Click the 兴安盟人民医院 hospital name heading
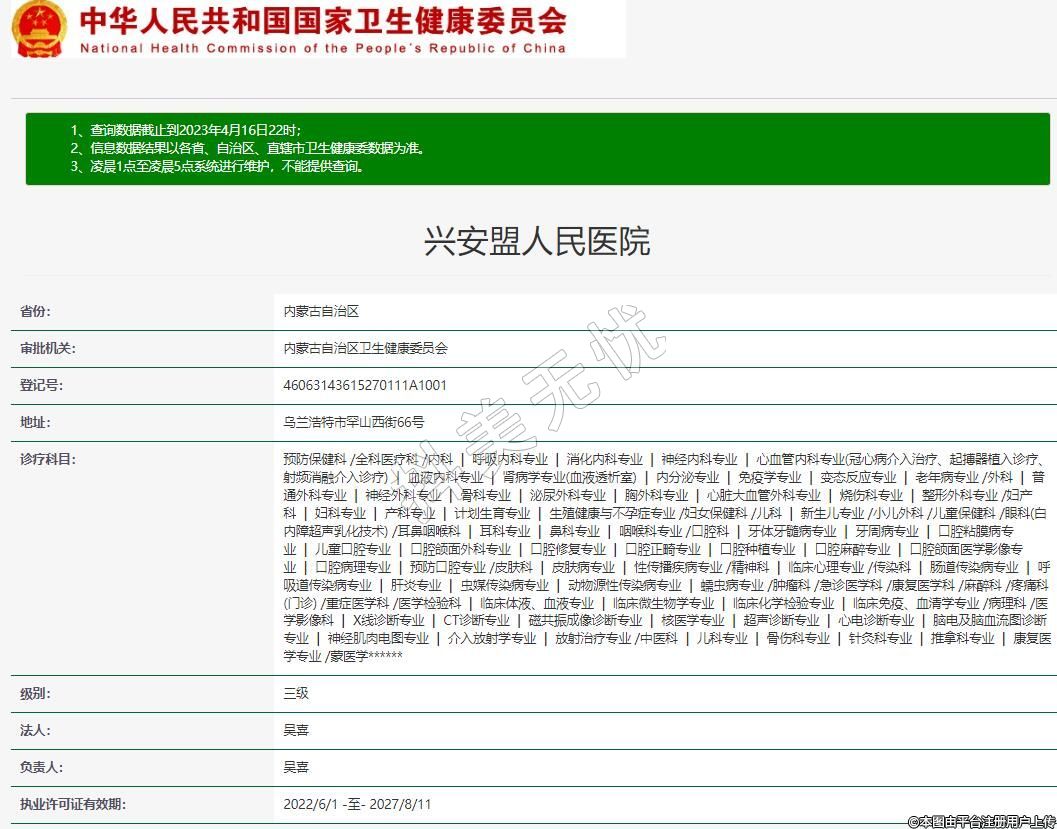Screen dimensions: 1057x829 point(537,242)
